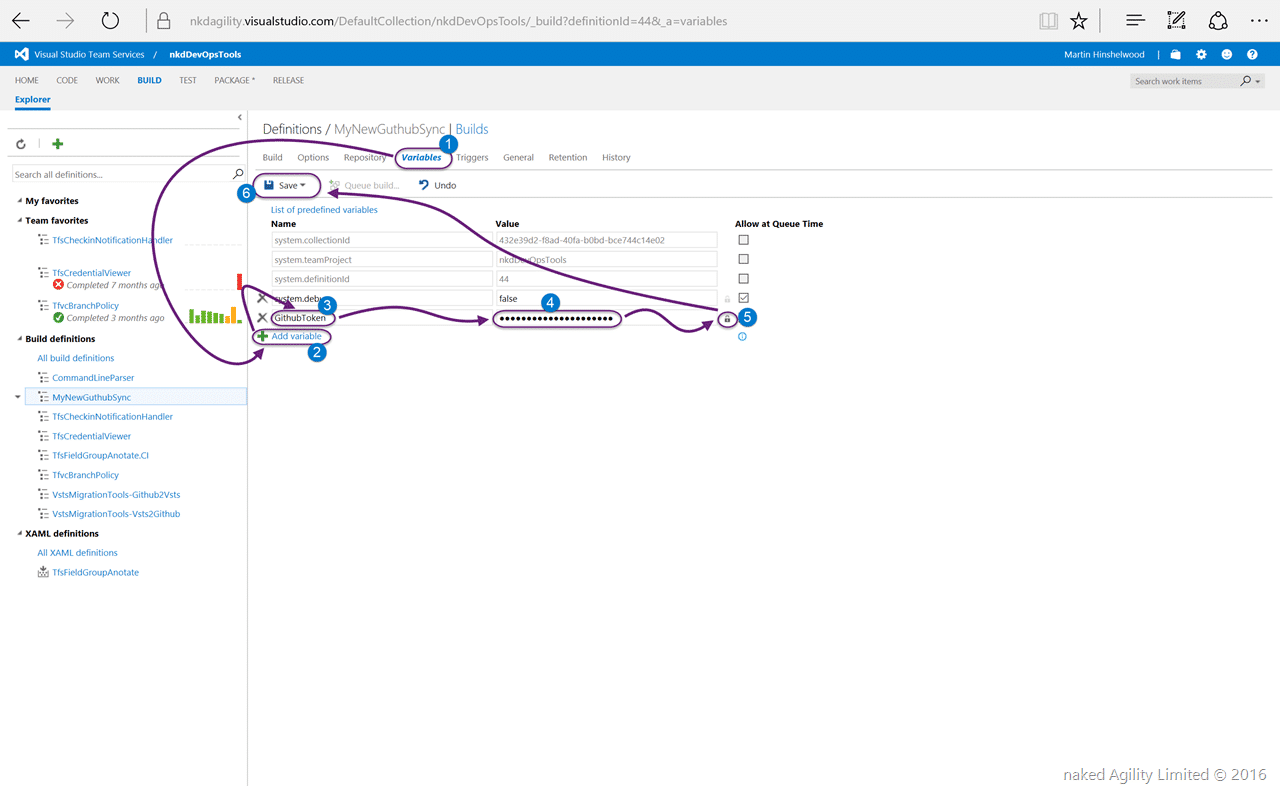Click the Visual Studio Team Services logo
The height and width of the screenshot is (786, 1280).
(22, 54)
